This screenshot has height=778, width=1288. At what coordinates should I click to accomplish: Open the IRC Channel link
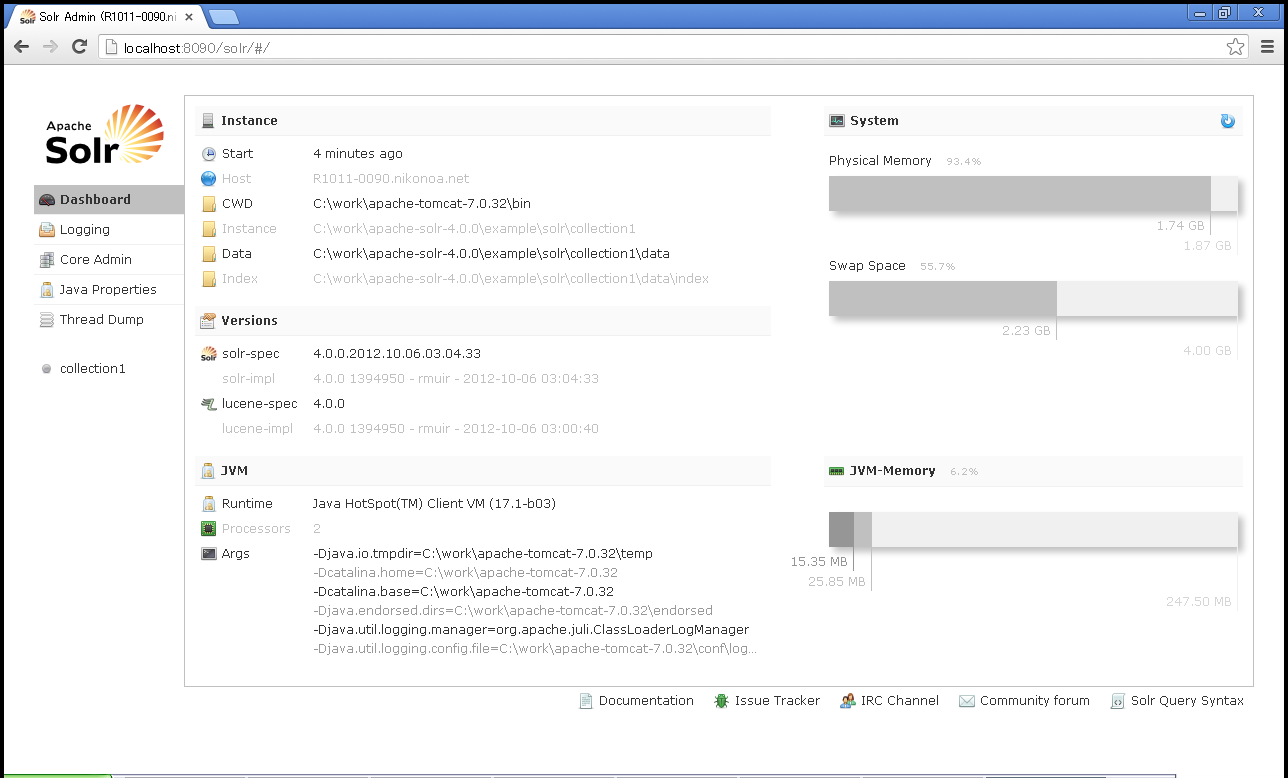[x=889, y=701]
